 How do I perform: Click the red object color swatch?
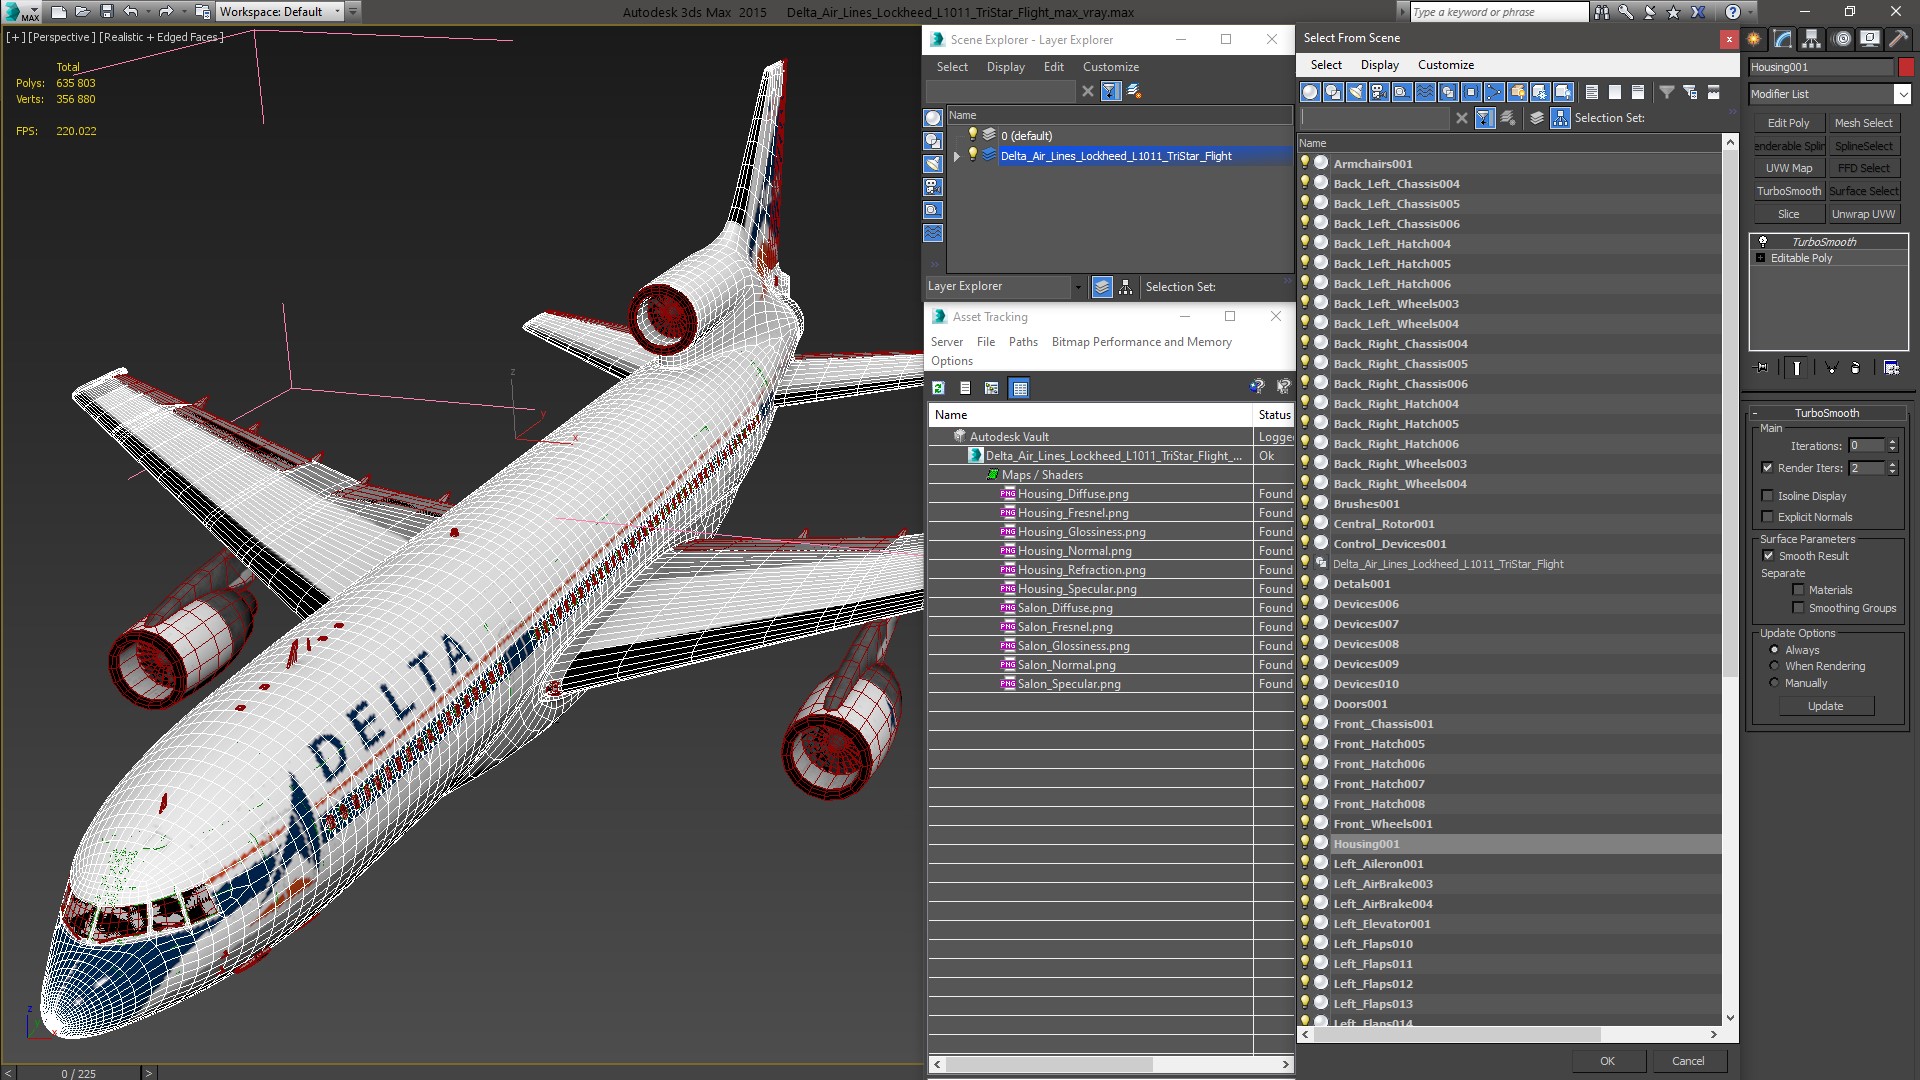(x=1906, y=67)
